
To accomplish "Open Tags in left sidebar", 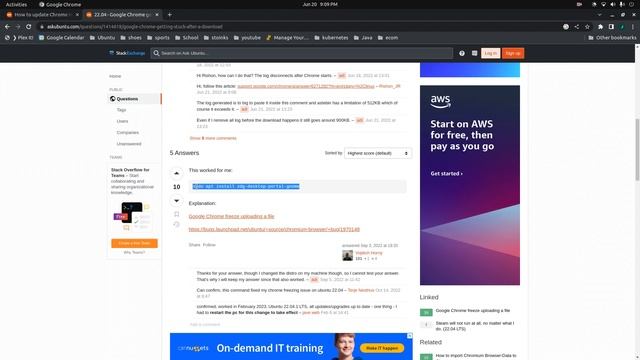I will click(122, 110).
